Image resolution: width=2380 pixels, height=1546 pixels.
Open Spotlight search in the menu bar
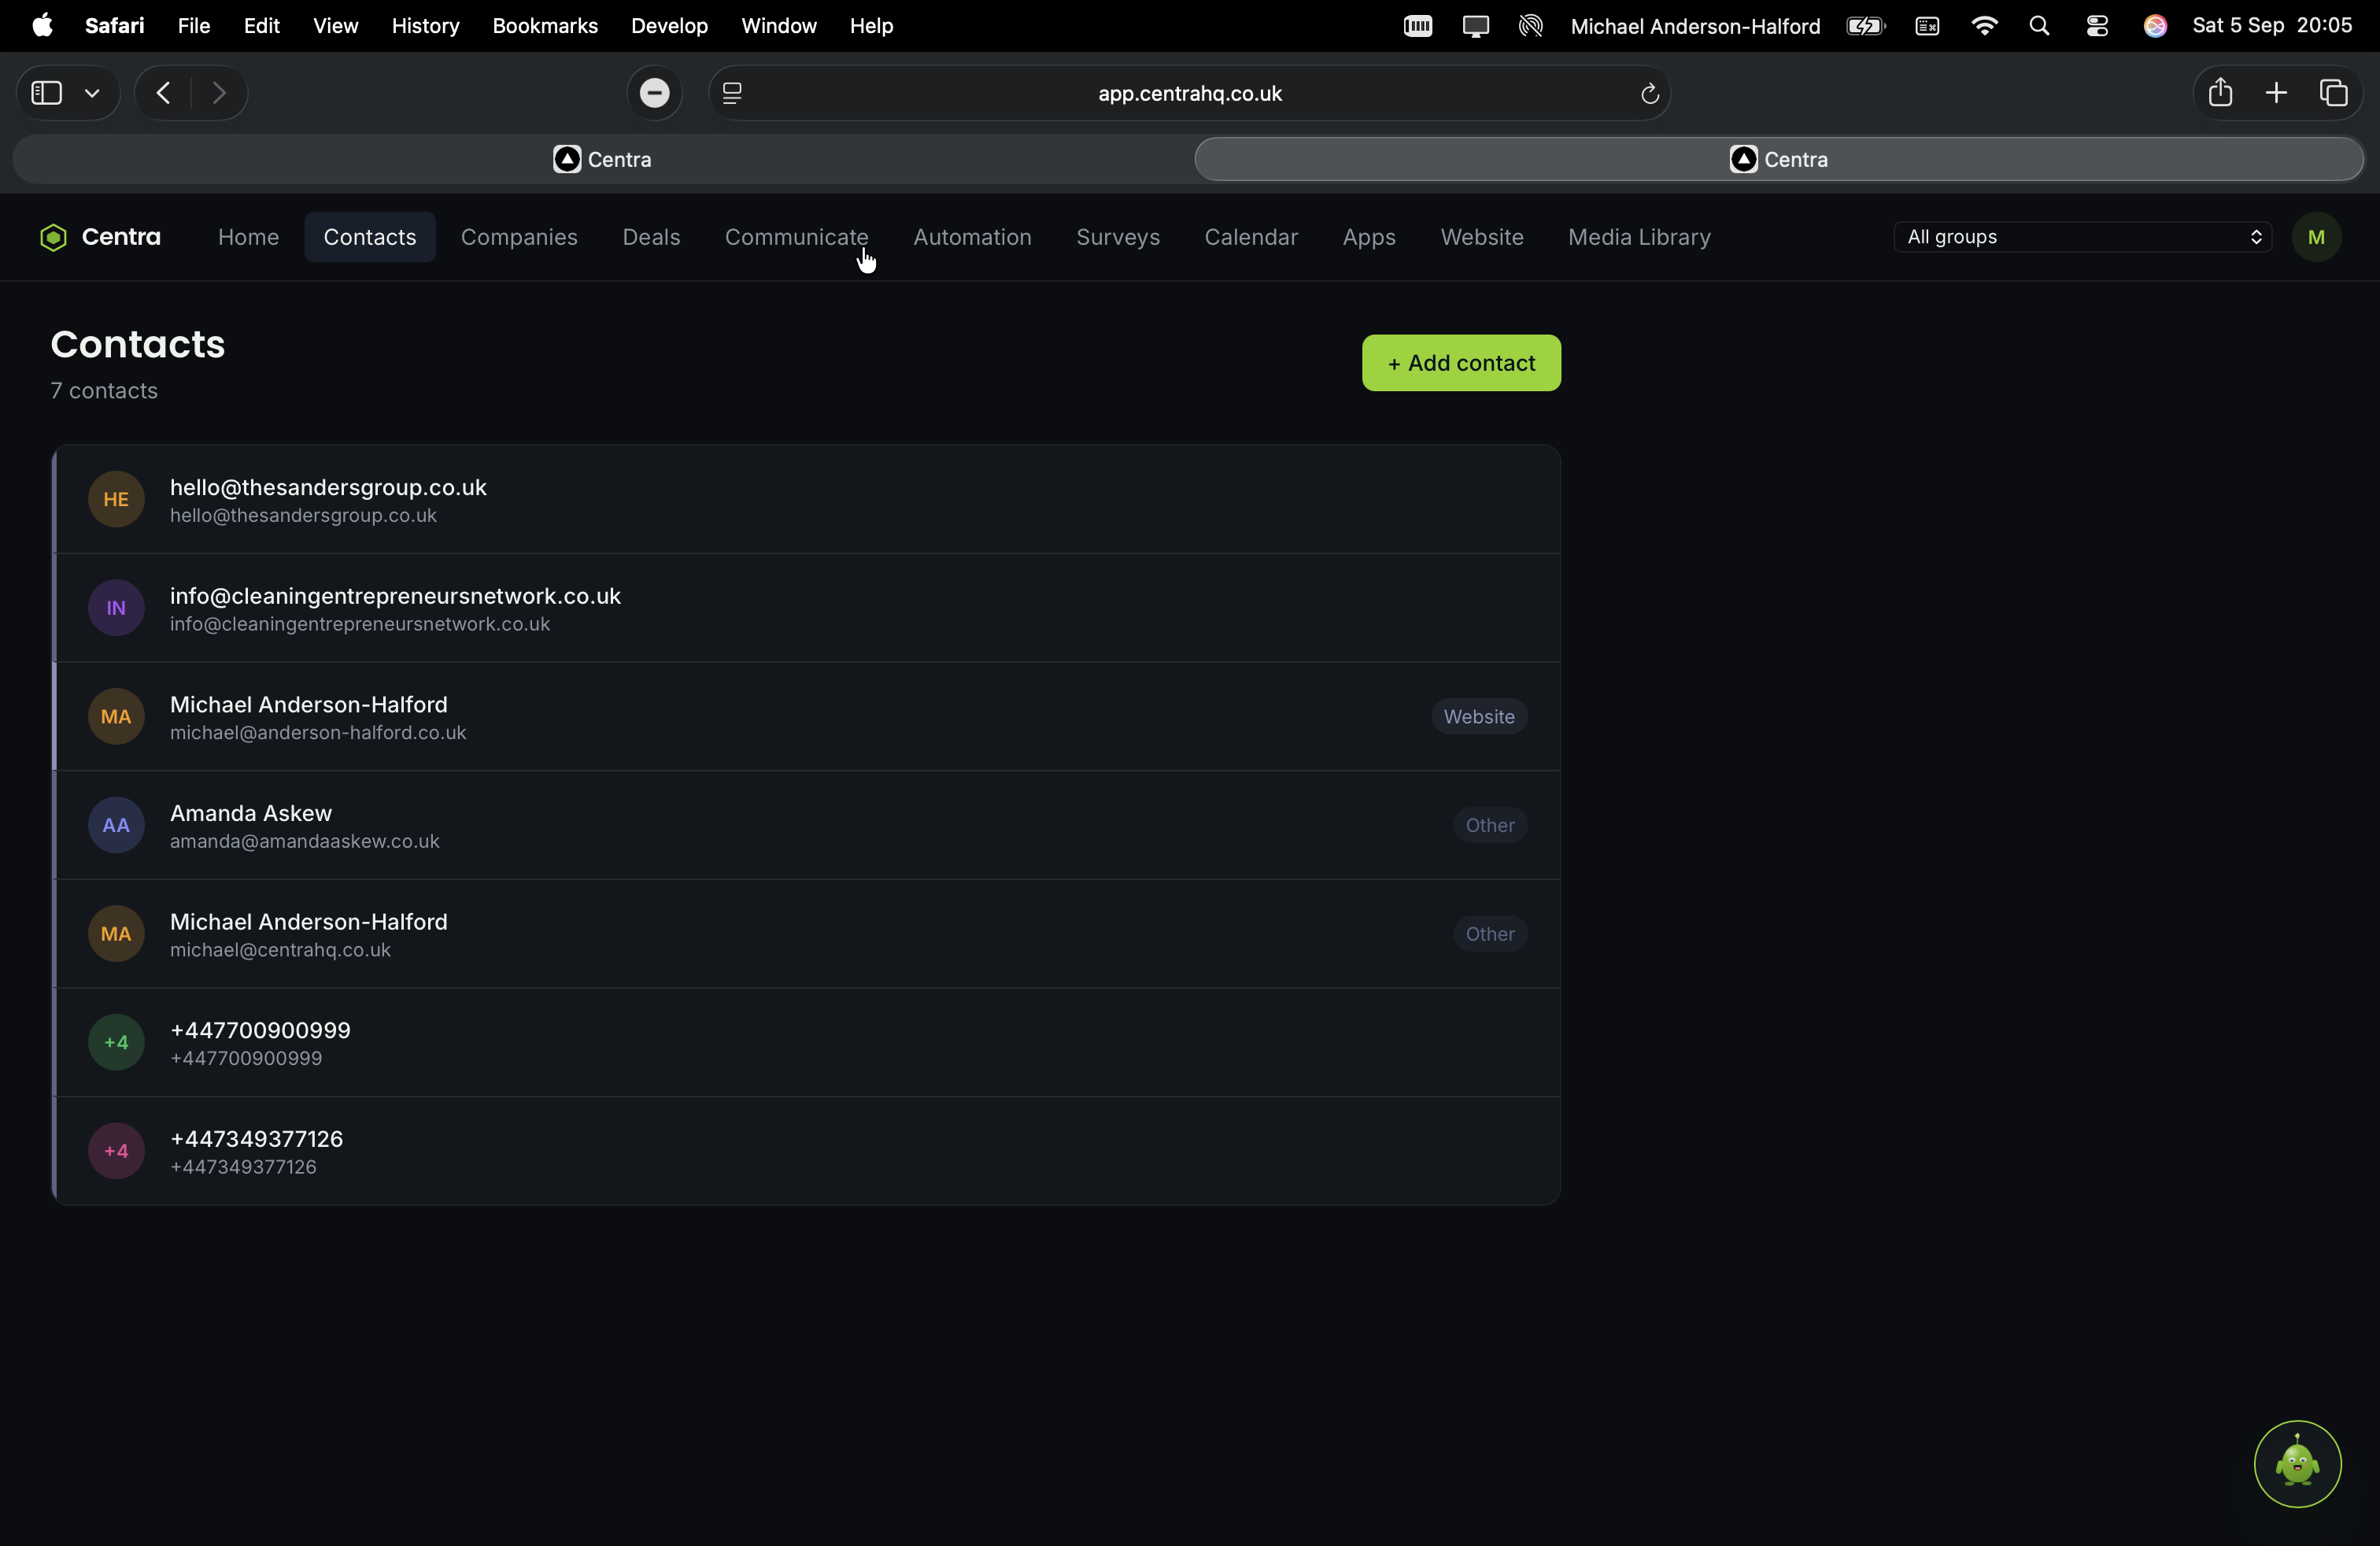(2040, 26)
